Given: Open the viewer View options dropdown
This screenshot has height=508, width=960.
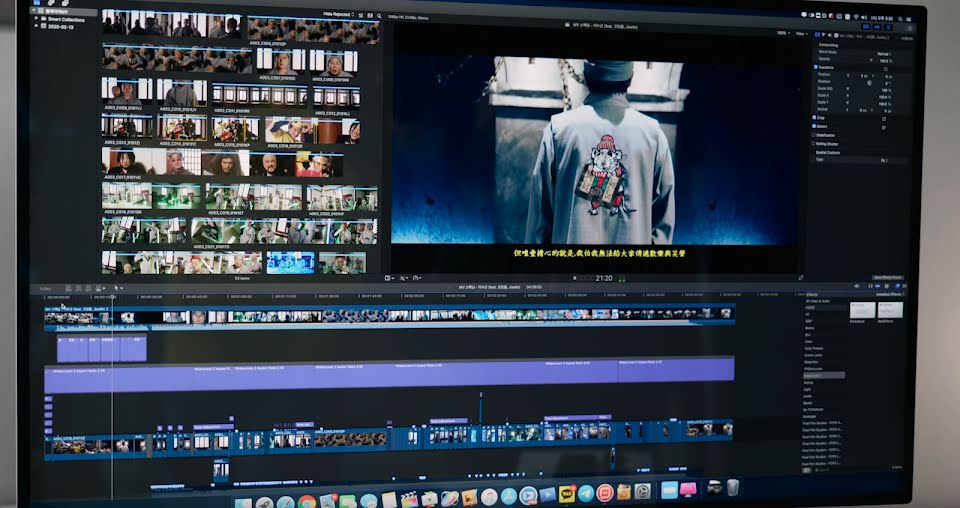Looking at the screenshot, I should (801, 33).
